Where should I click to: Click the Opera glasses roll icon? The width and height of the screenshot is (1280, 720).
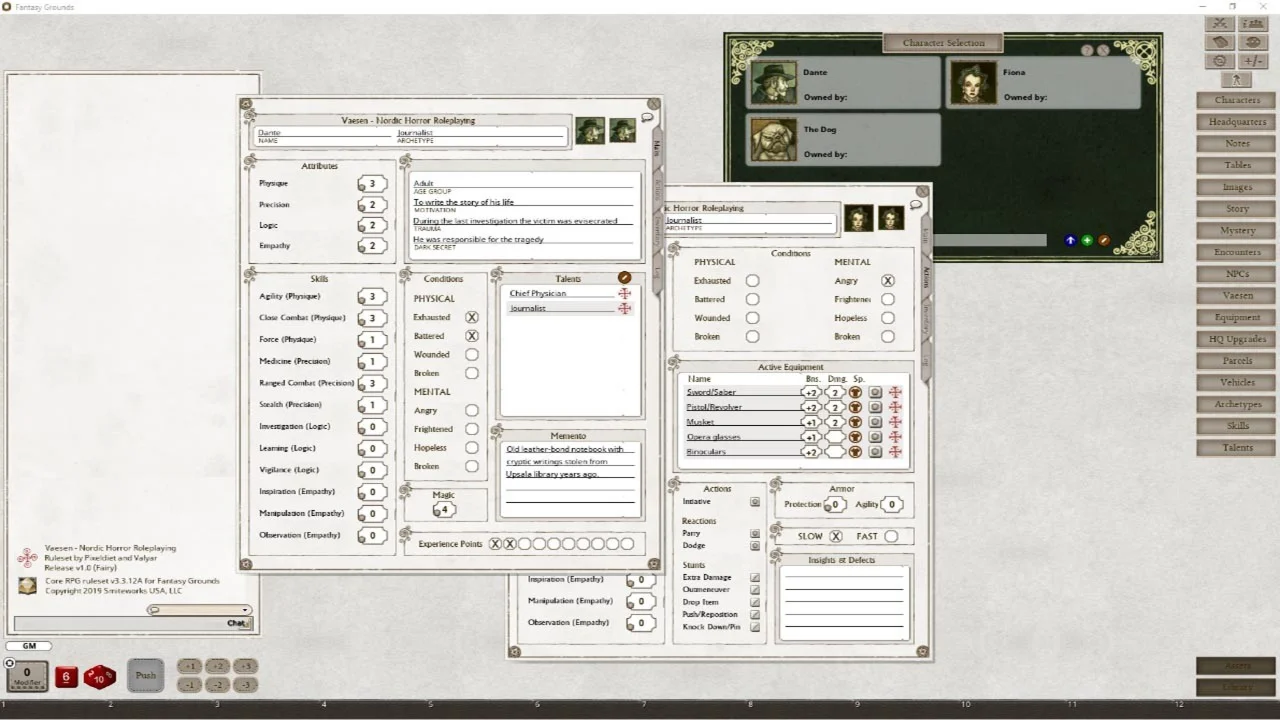[875, 437]
